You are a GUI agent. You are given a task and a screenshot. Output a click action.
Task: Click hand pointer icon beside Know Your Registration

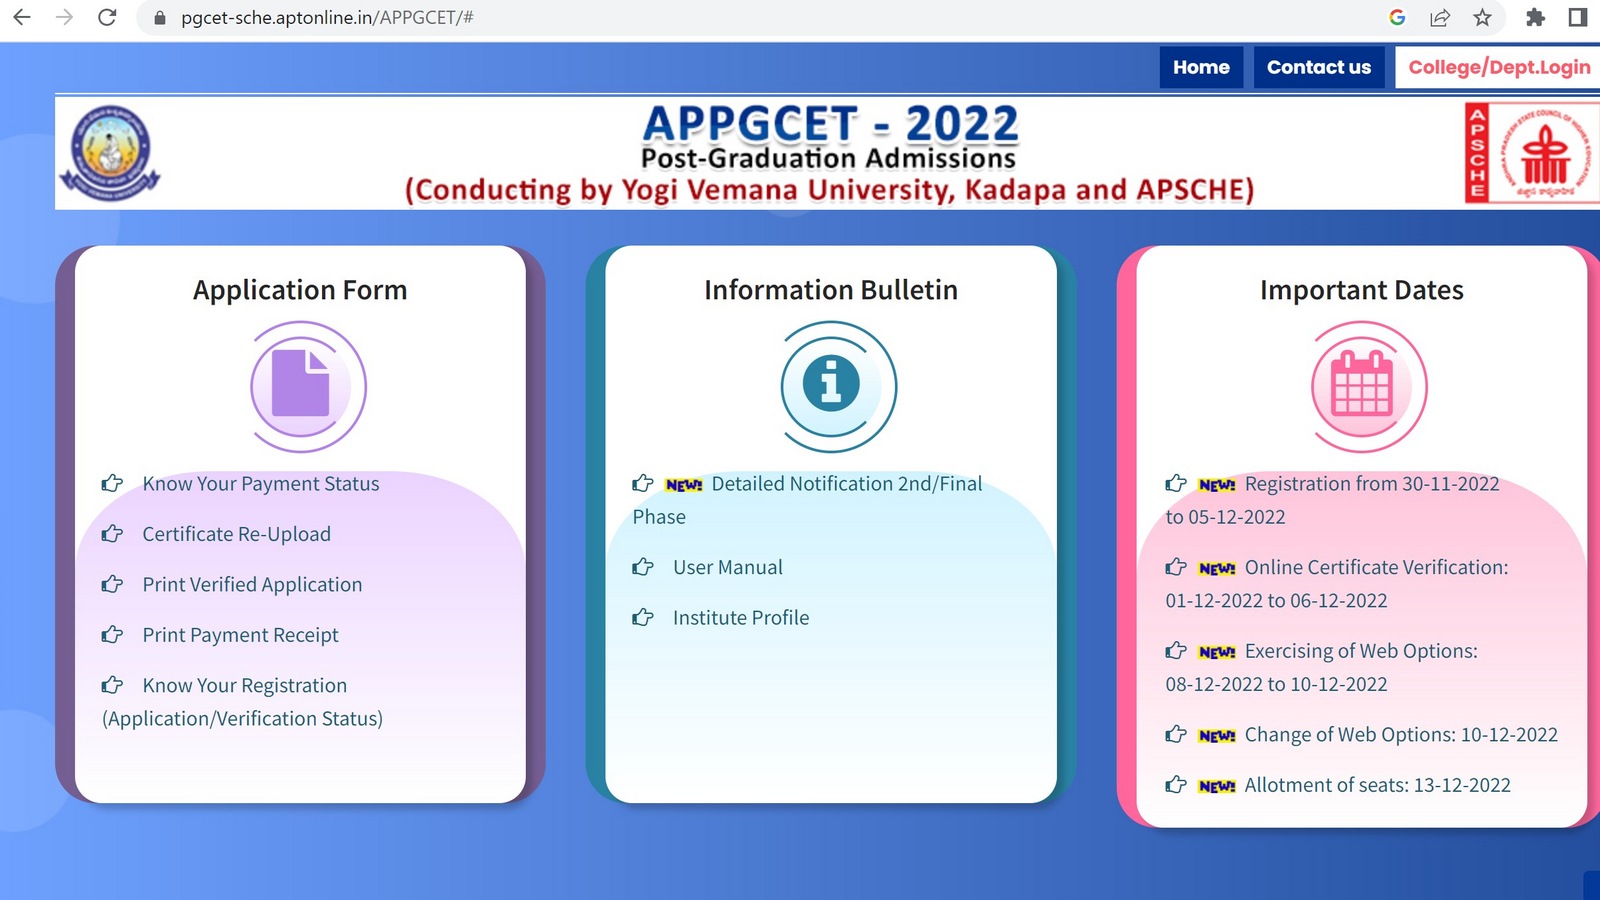coord(112,685)
